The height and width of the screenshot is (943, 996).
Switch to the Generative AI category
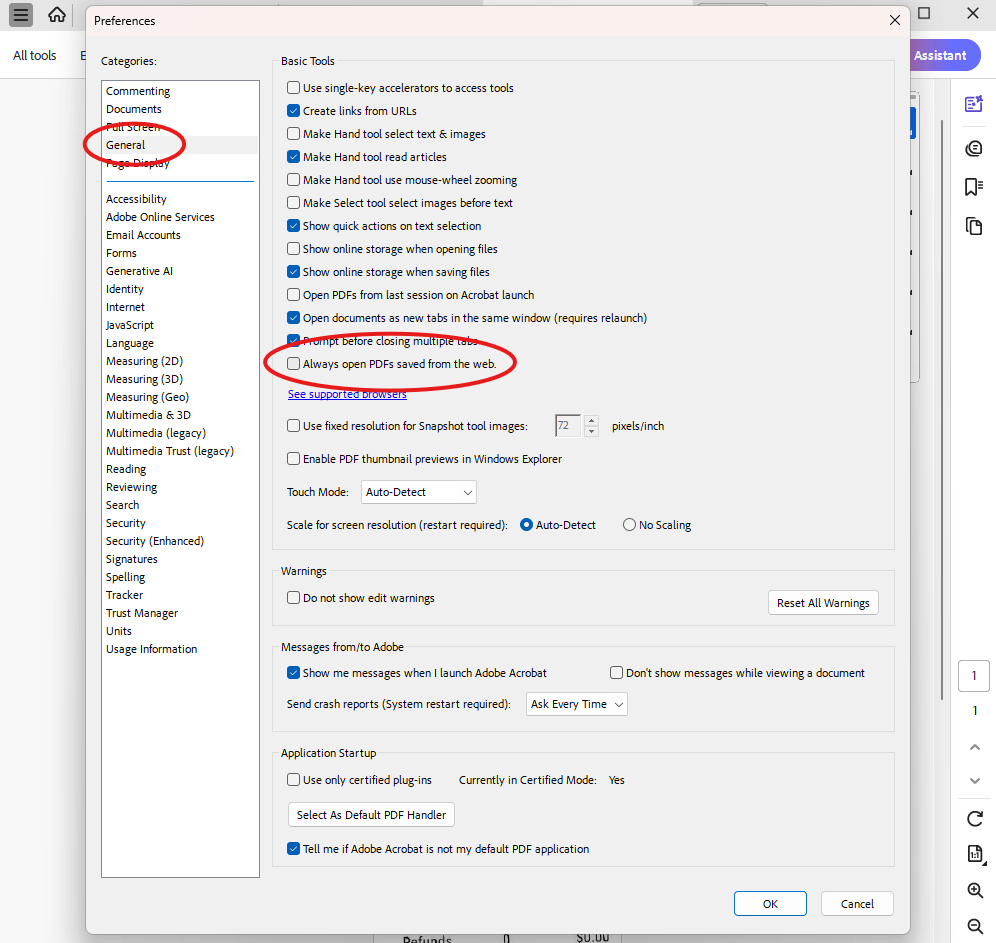tap(139, 270)
